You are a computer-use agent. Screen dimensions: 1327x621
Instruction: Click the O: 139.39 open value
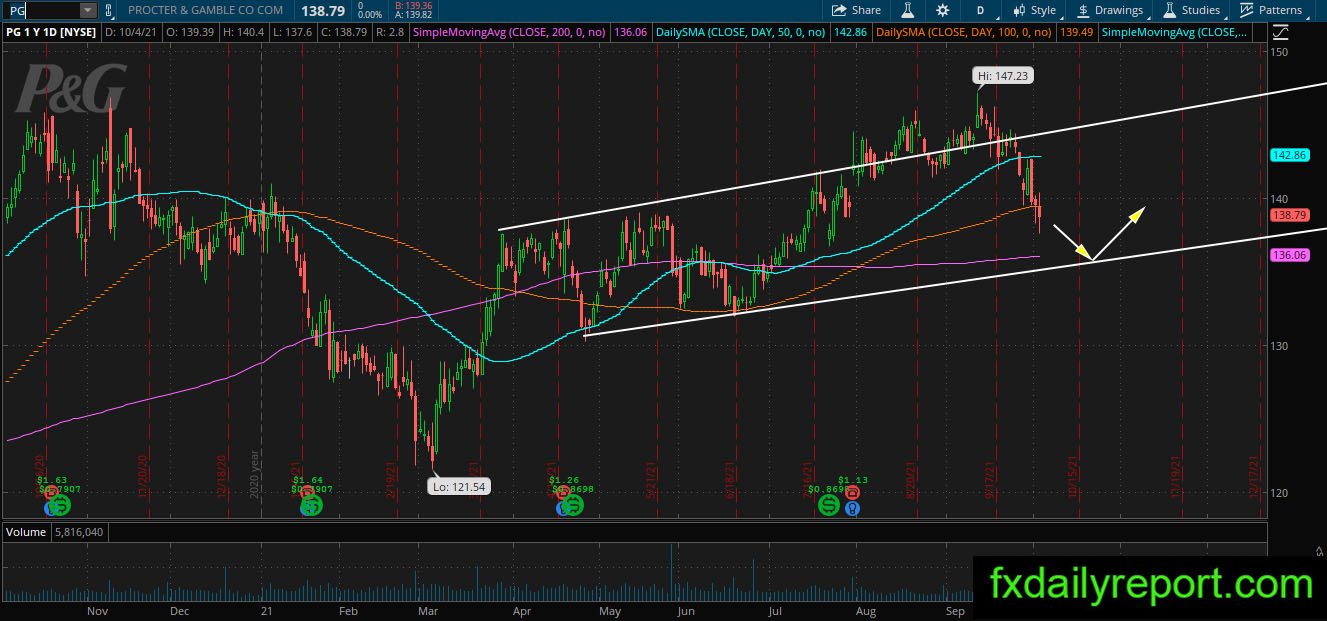(188, 33)
